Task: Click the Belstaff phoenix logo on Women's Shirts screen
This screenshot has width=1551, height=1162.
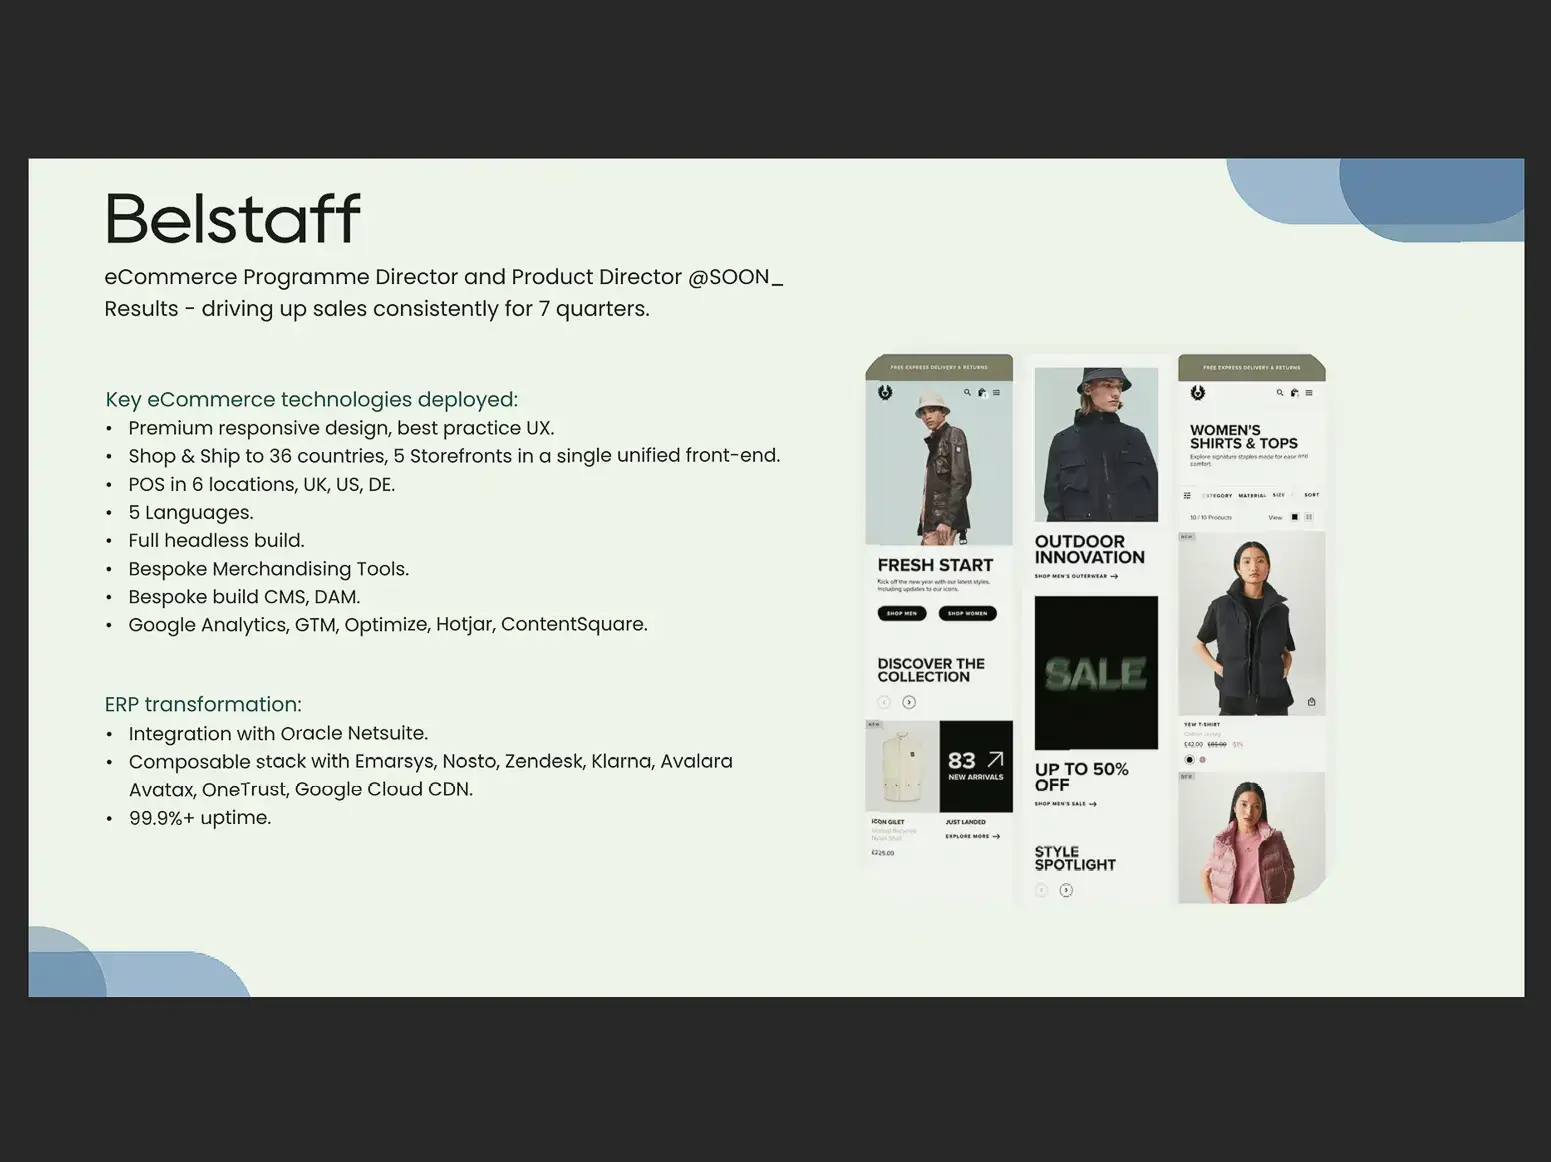Action: coord(1198,393)
